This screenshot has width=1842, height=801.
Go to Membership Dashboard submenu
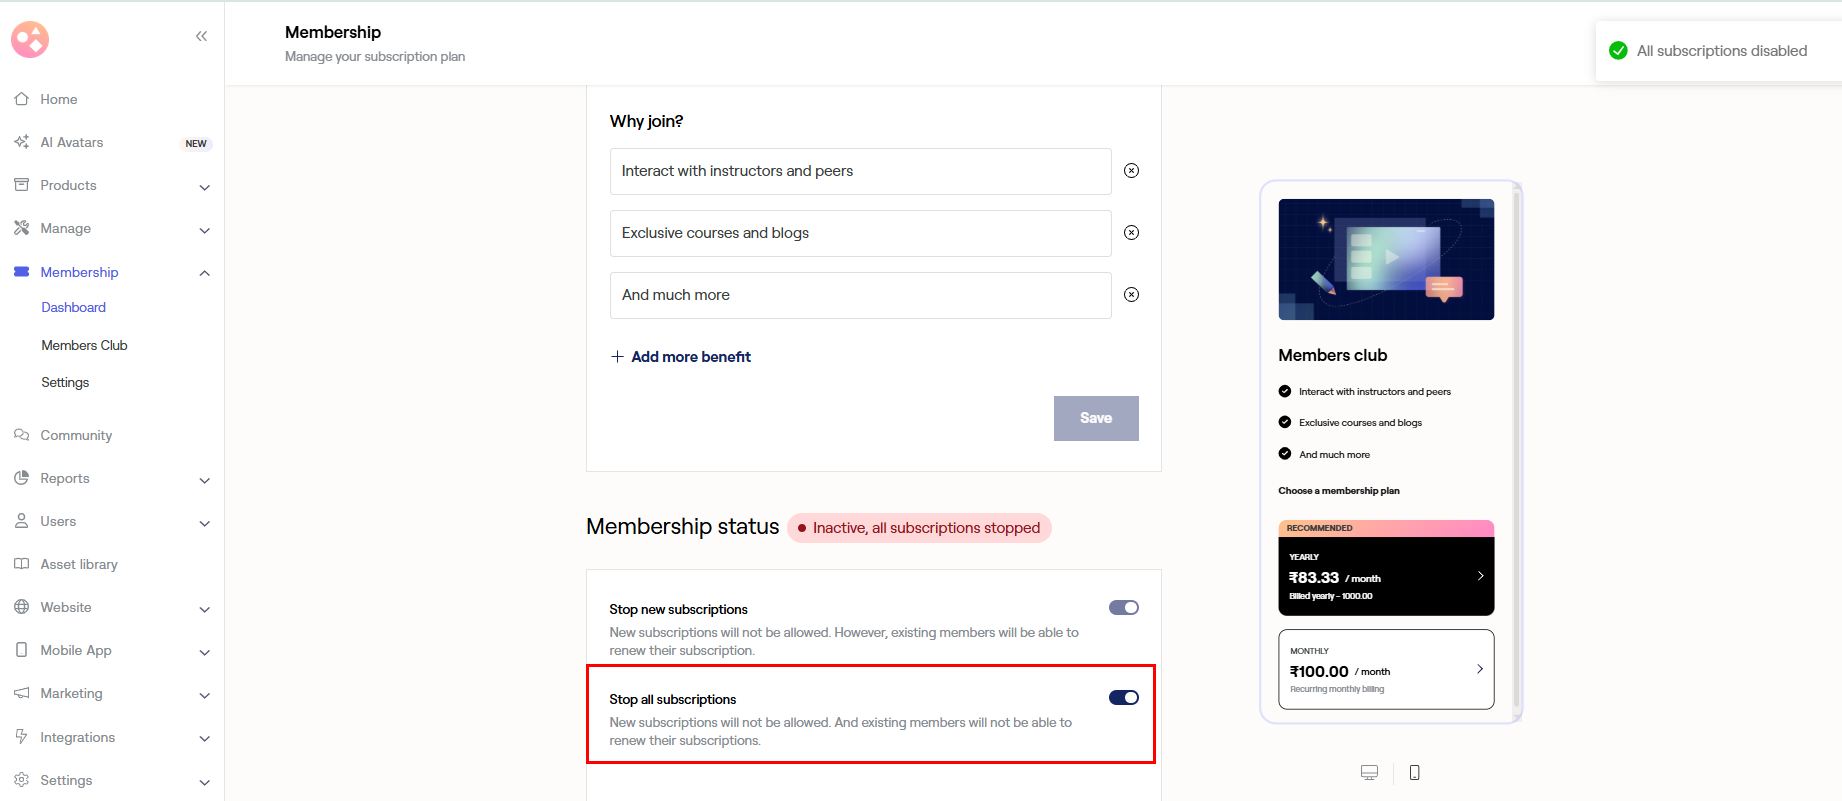click(x=73, y=308)
